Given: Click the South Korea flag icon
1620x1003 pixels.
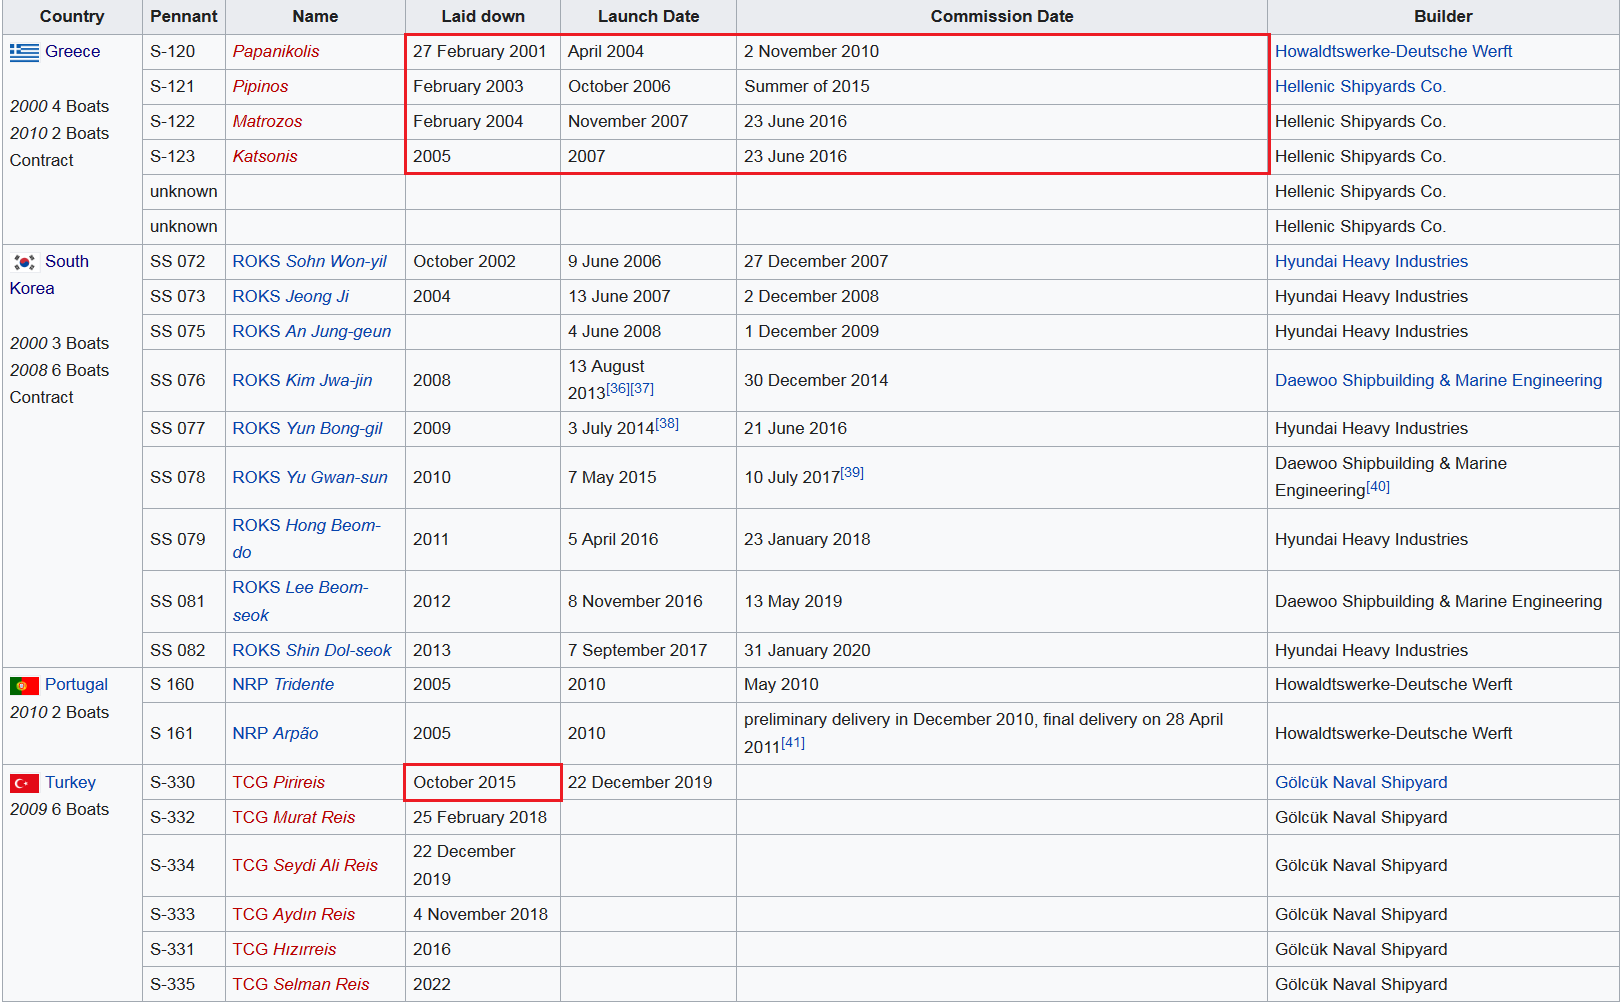Looking at the screenshot, I should point(24,262).
